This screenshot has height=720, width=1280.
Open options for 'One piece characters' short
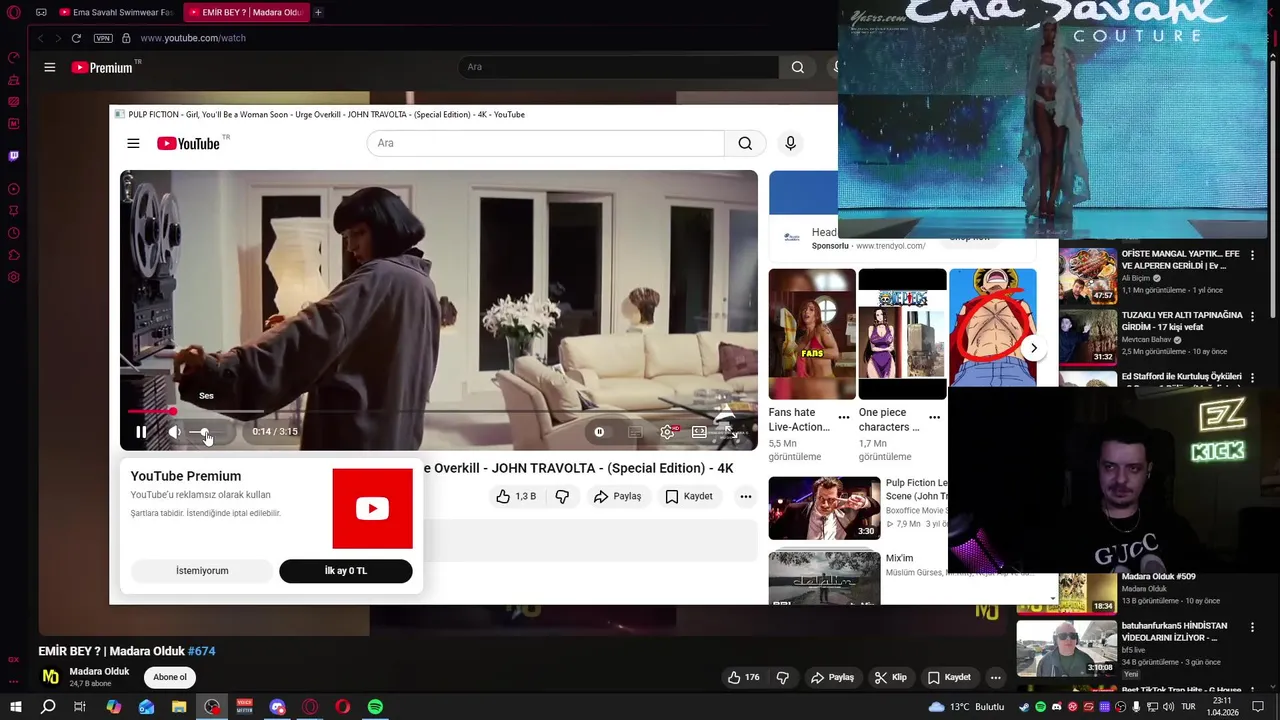934,417
